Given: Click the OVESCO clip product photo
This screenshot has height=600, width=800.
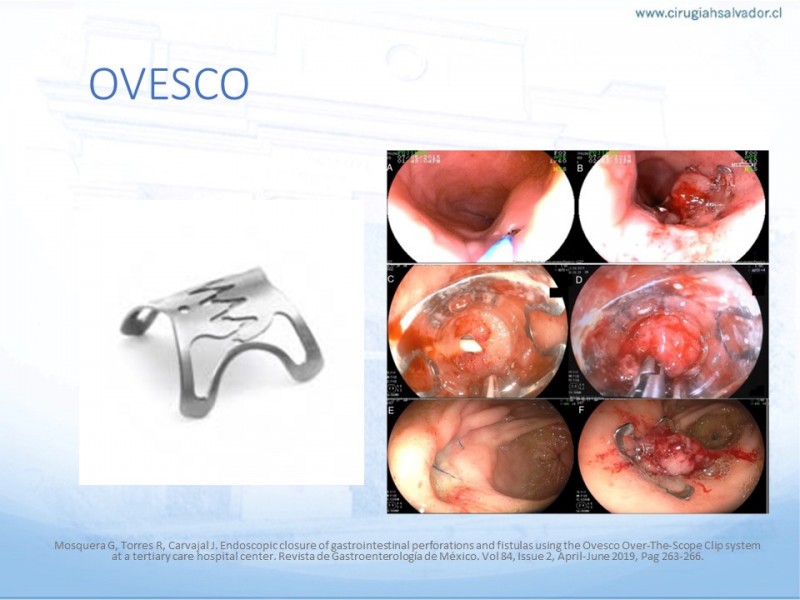Looking at the screenshot, I should pyautogui.click(x=221, y=342).
